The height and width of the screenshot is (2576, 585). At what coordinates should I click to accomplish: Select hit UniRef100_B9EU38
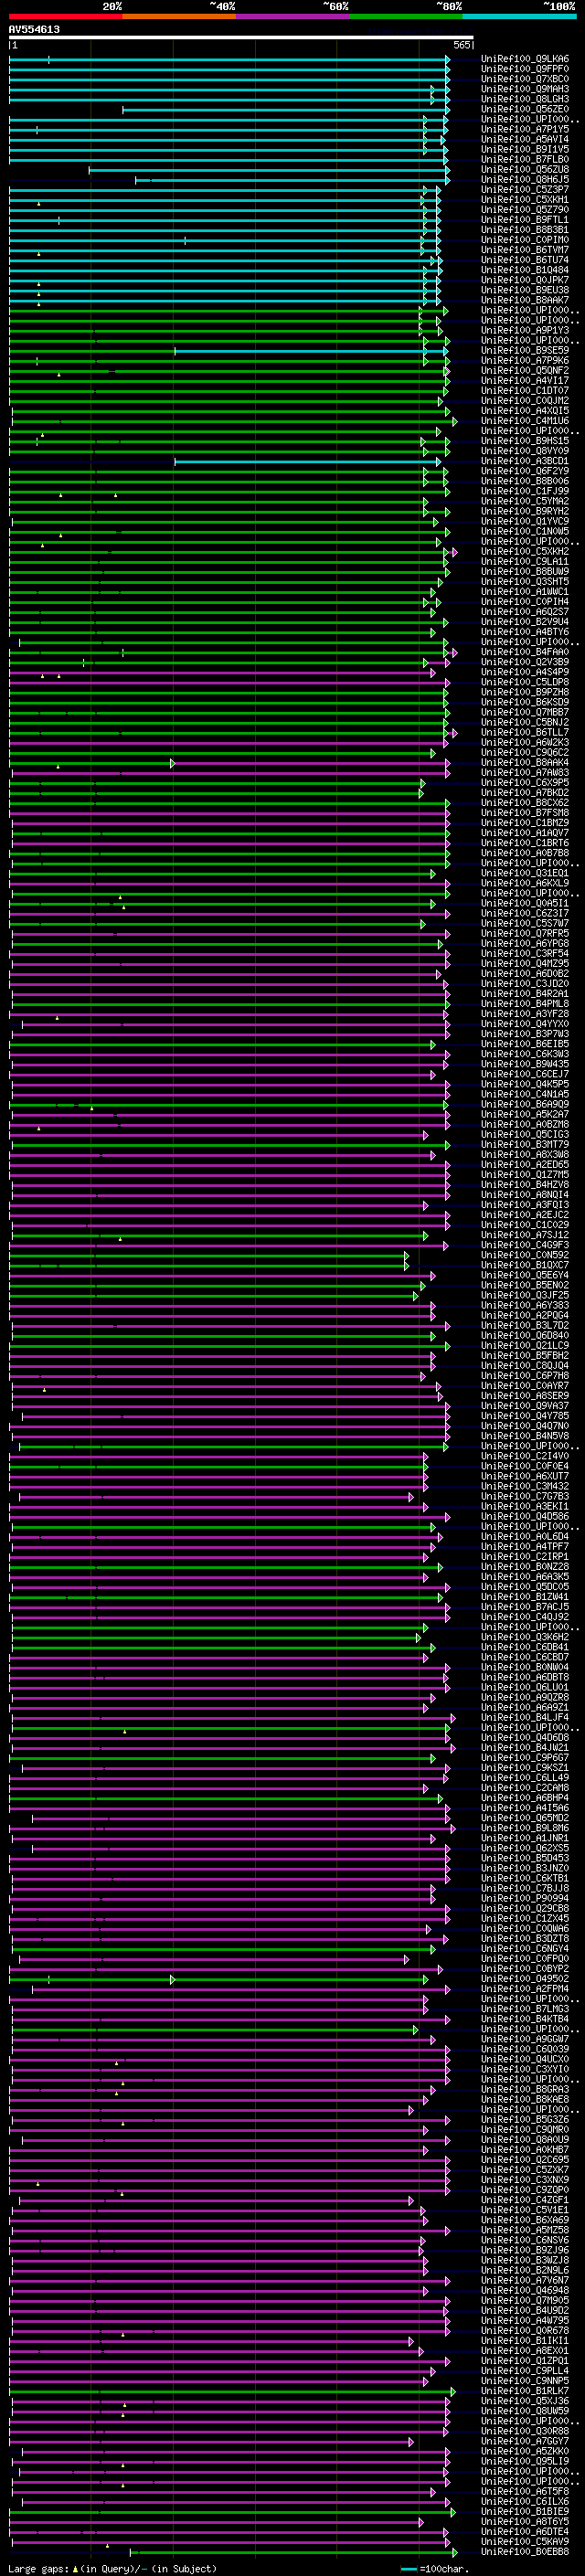coord(525,289)
